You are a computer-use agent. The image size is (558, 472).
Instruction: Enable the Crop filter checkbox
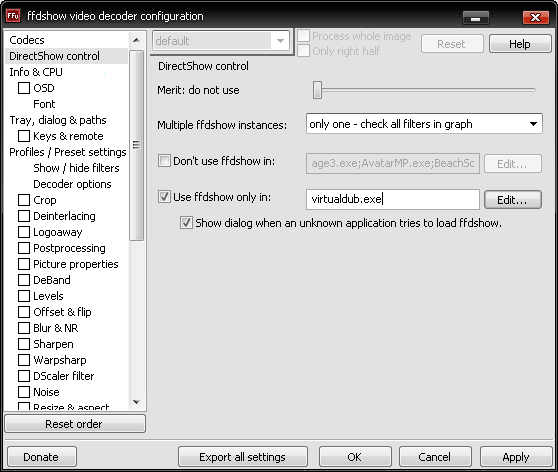tap(24, 200)
